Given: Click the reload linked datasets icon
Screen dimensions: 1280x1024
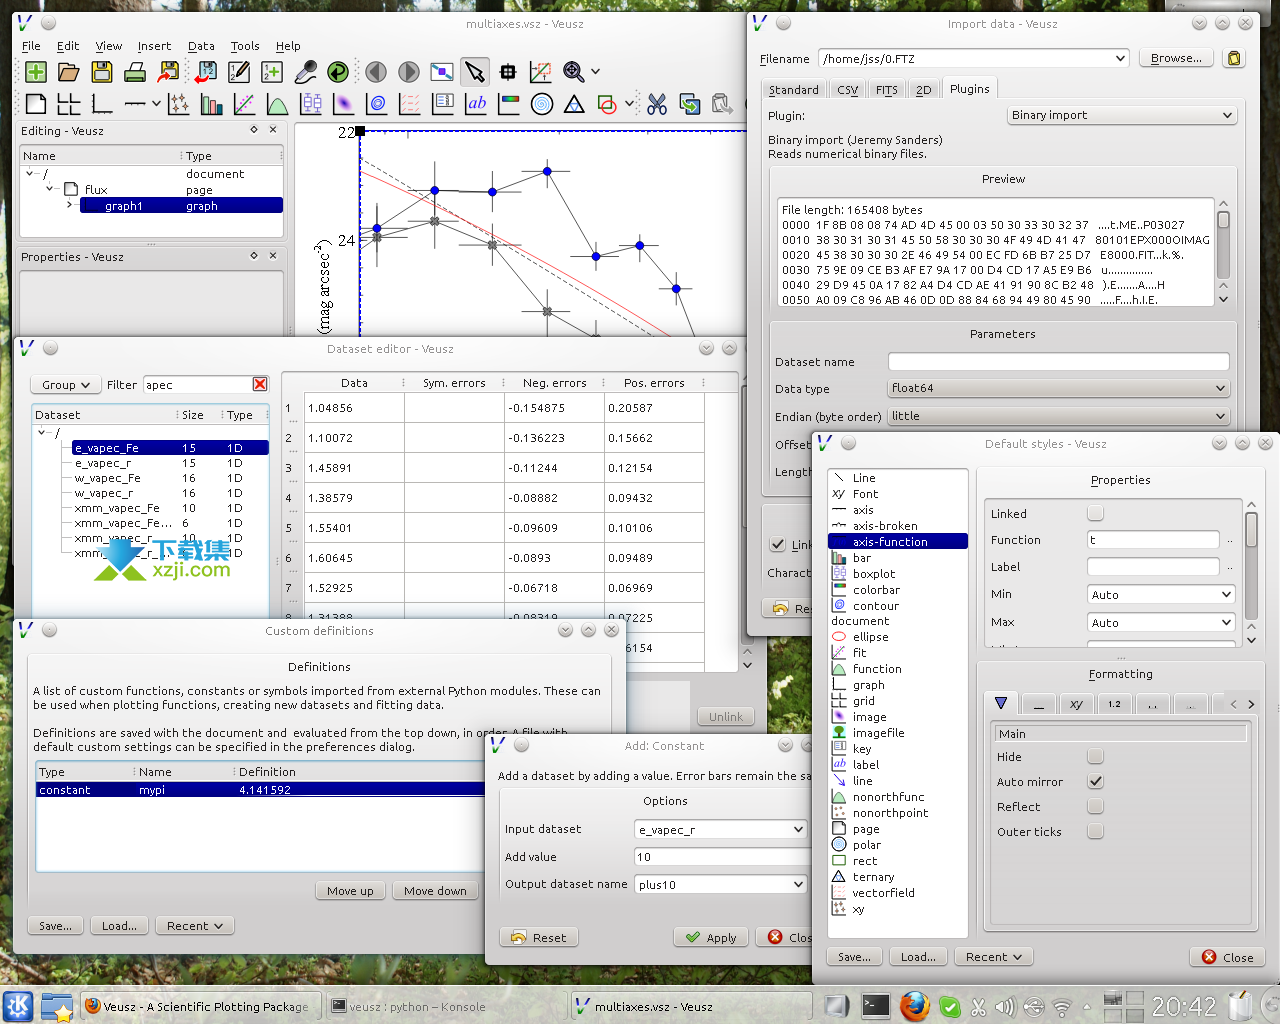Looking at the screenshot, I should pos(338,71).
